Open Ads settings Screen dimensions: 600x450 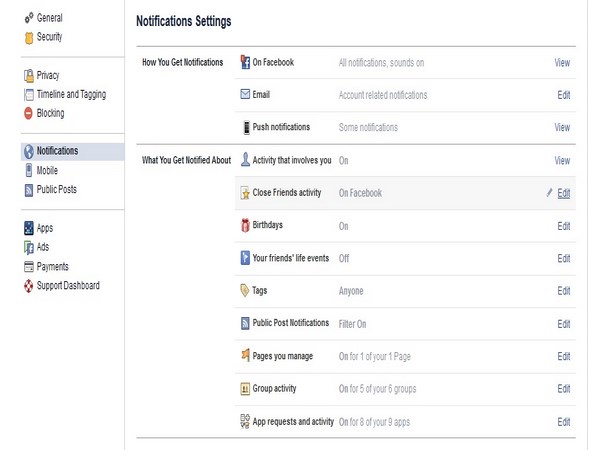[x=43, y=247]
